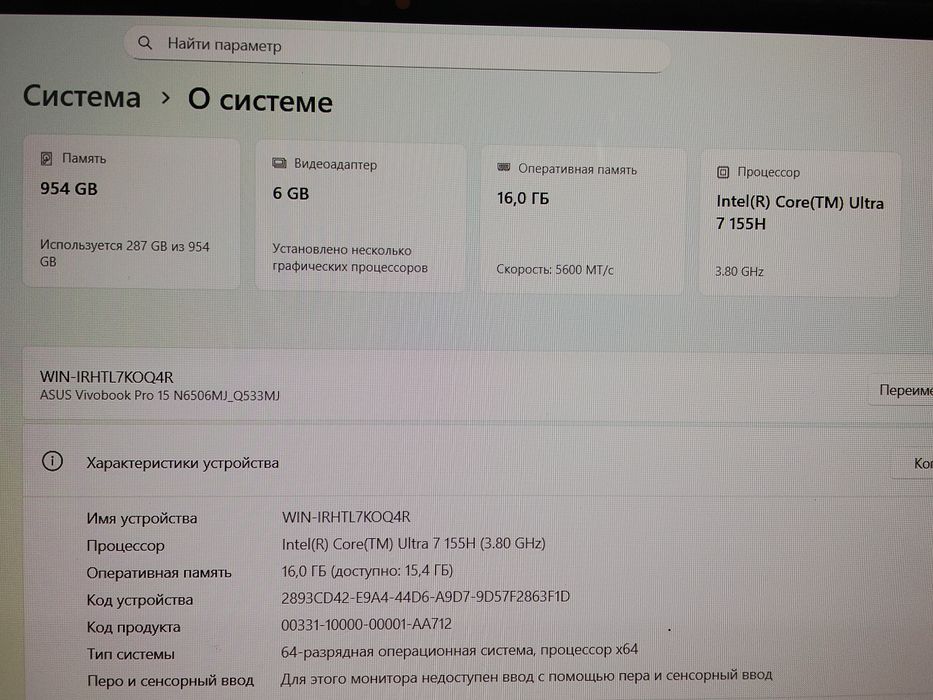Click the 'Перо и сенсорный ввод' label
This screenshot has height=700, width=933.
pos(170,680)
